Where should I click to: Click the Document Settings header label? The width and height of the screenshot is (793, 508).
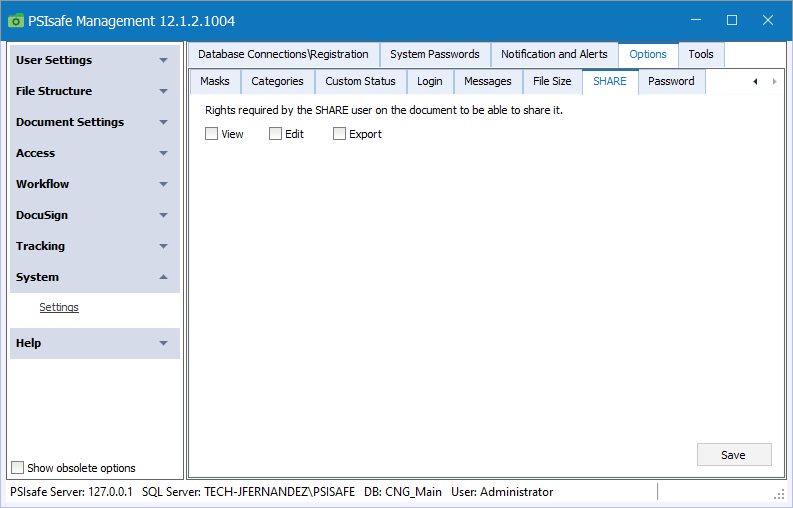[x=70, y=122]
